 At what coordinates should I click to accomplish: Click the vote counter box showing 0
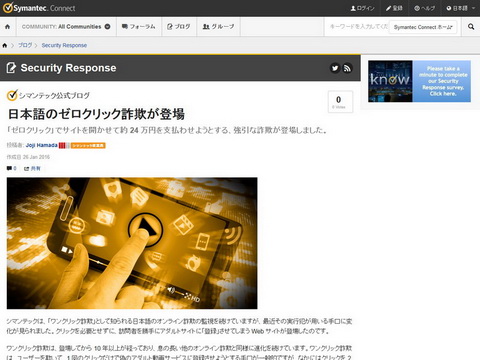[x=340, y=102]
